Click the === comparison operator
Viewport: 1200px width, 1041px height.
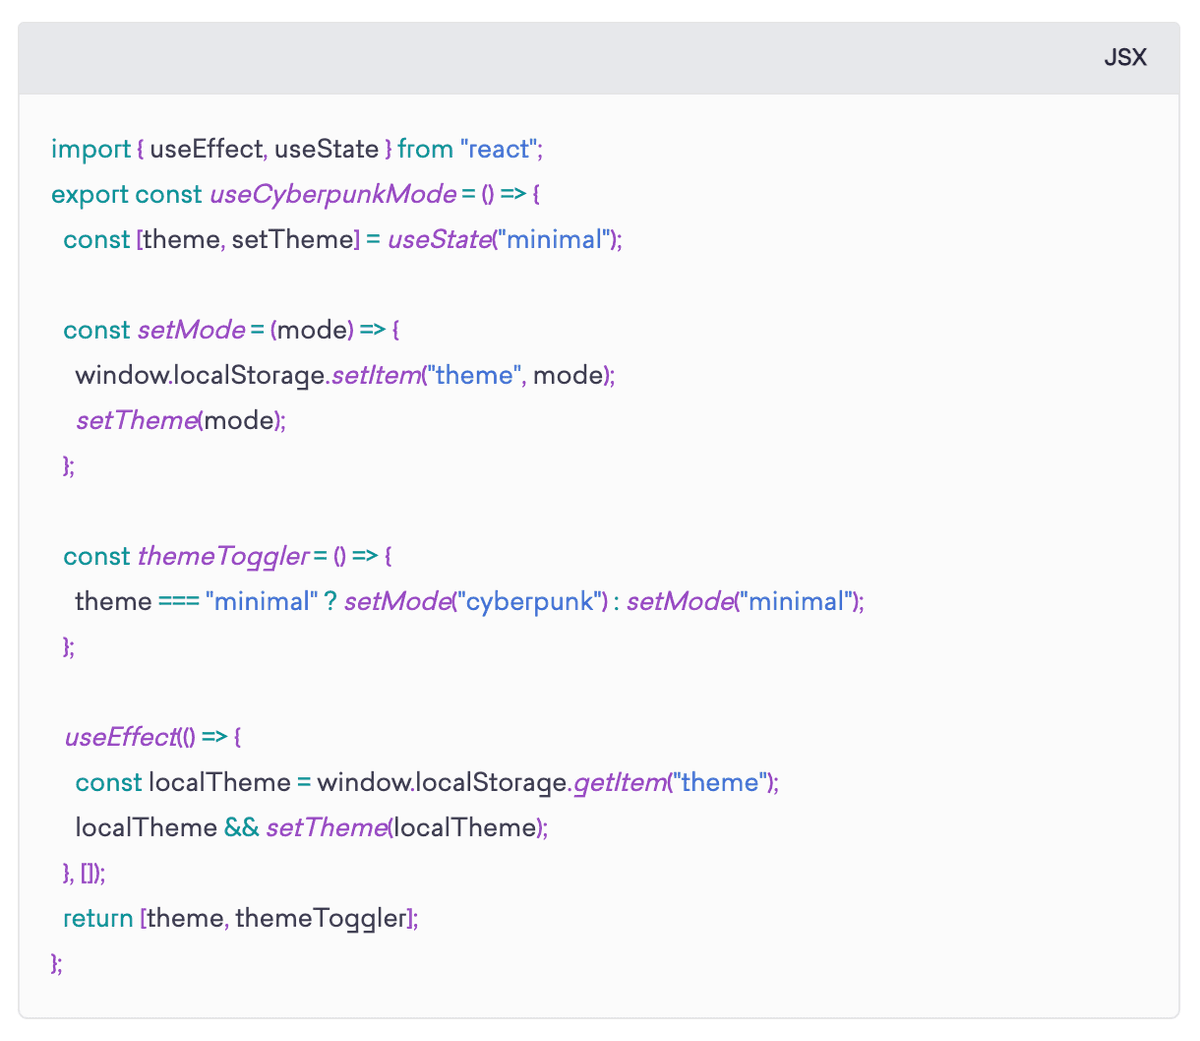coord(178,601)
